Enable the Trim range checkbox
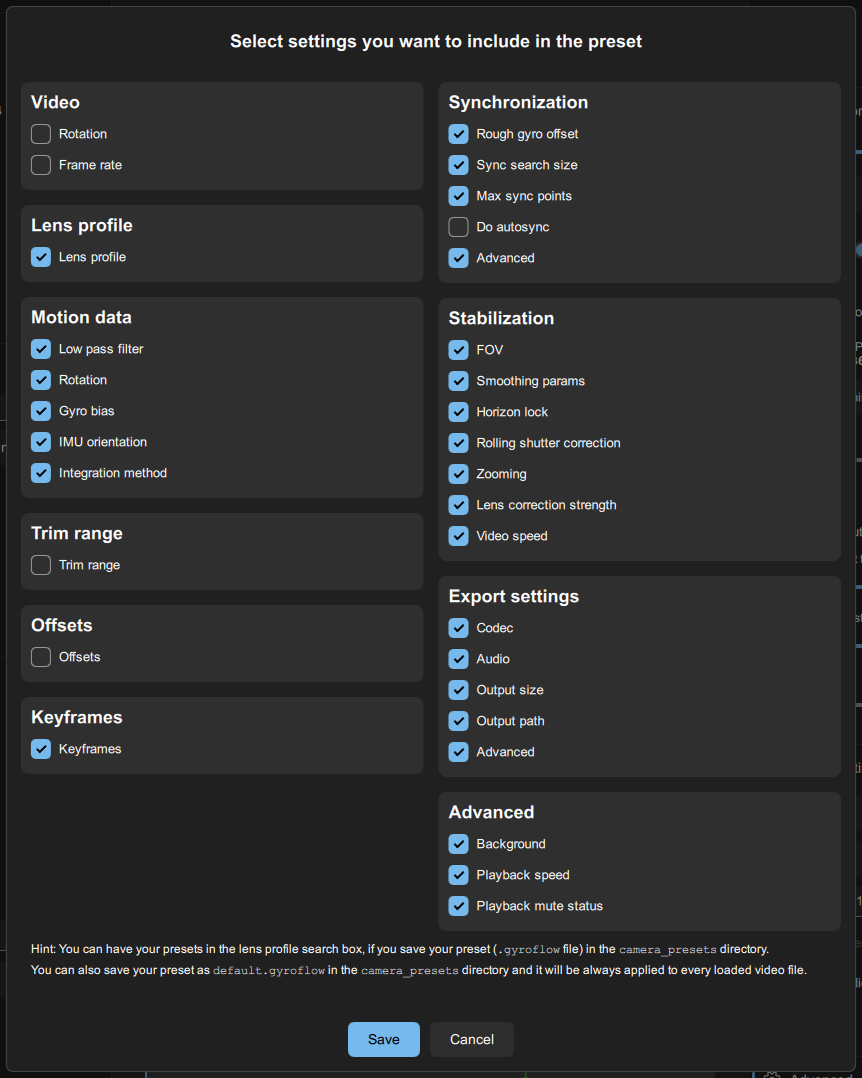 41,565
